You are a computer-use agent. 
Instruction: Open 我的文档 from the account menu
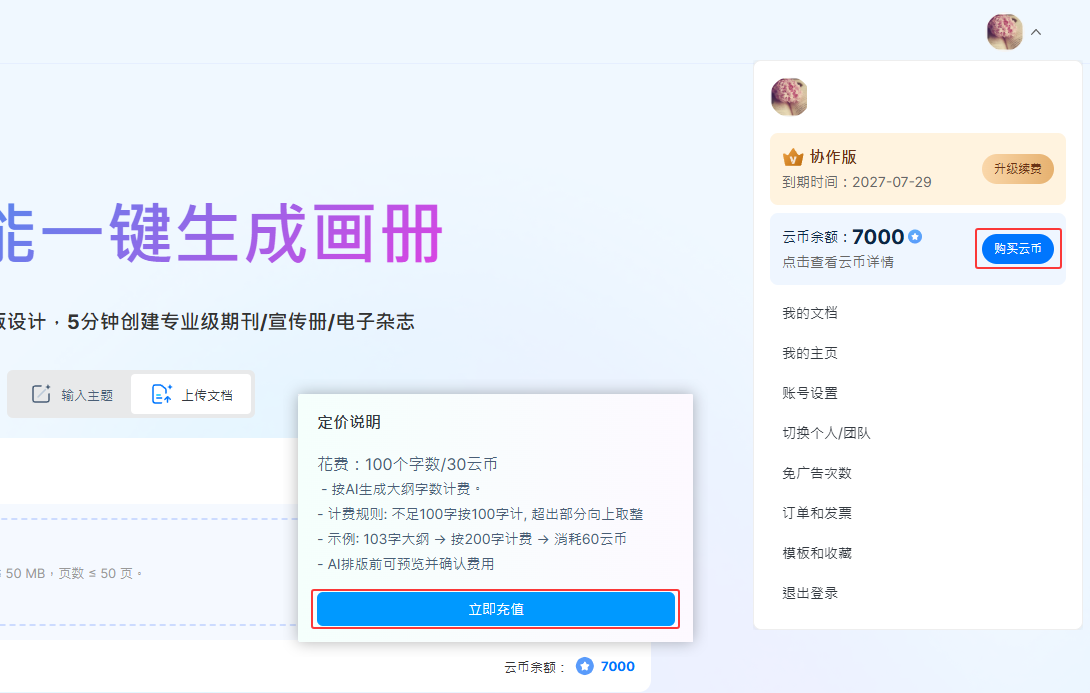pyautogui.click(x=810, y=313)
